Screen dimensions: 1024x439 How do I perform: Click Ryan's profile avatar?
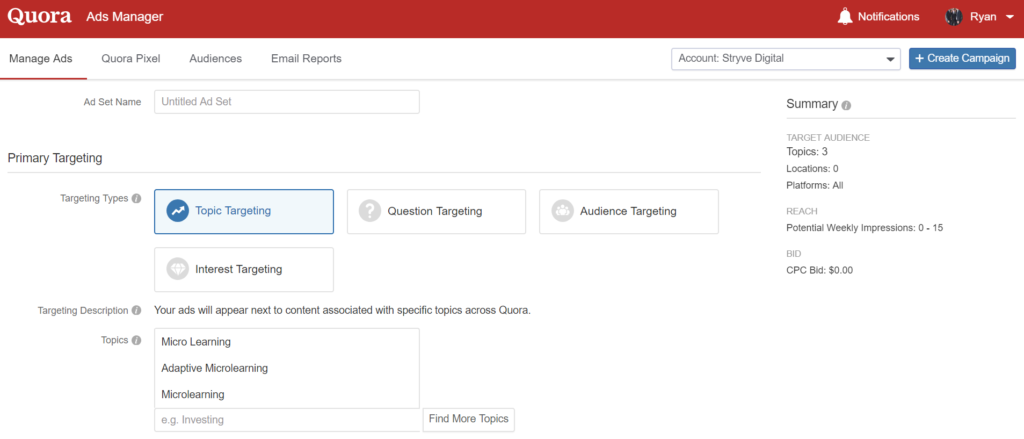[x=953, y=17]
